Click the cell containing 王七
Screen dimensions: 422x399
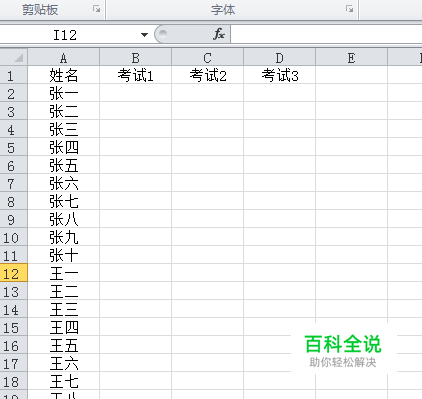(63, 381)
